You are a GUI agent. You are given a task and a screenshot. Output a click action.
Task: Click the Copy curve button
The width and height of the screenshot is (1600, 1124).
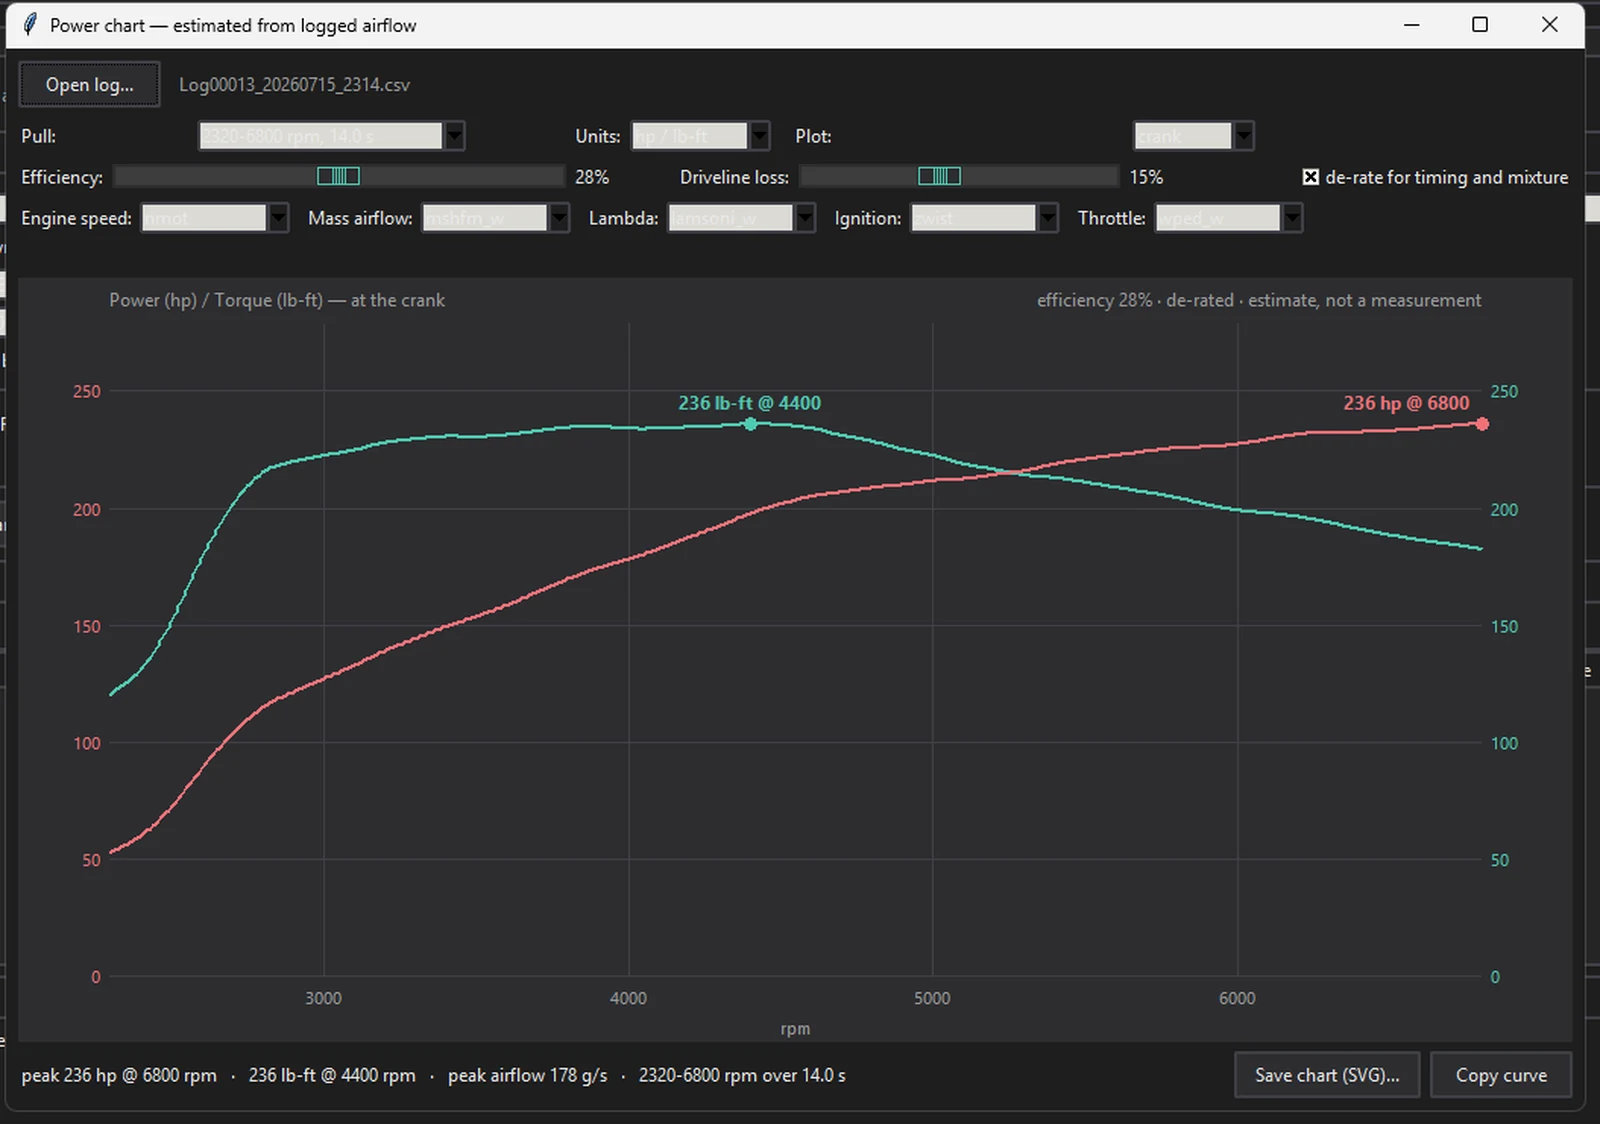pos(1501,1075)
